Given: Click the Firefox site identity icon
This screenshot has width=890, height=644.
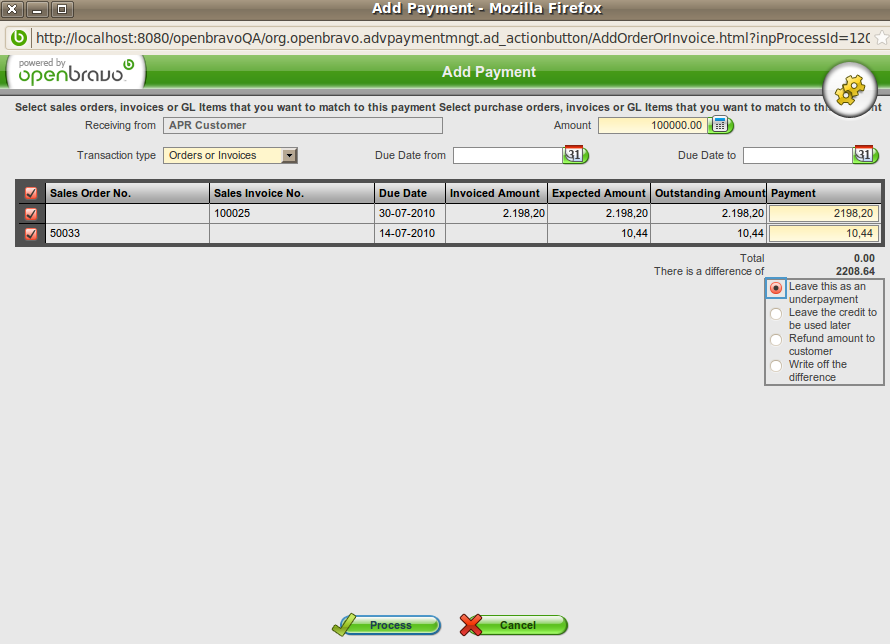Looking at the screenshot, I should (x=18, y=38).
